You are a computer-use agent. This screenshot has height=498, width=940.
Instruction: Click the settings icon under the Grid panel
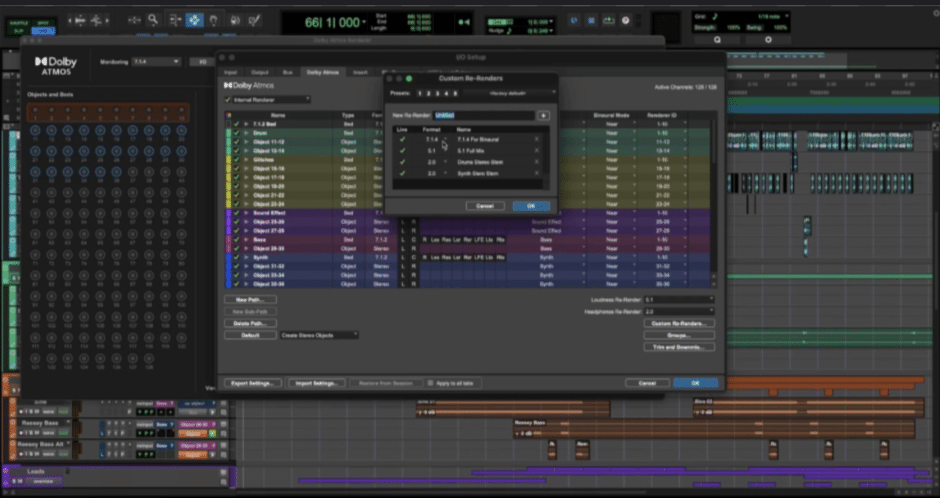[769, 40]
